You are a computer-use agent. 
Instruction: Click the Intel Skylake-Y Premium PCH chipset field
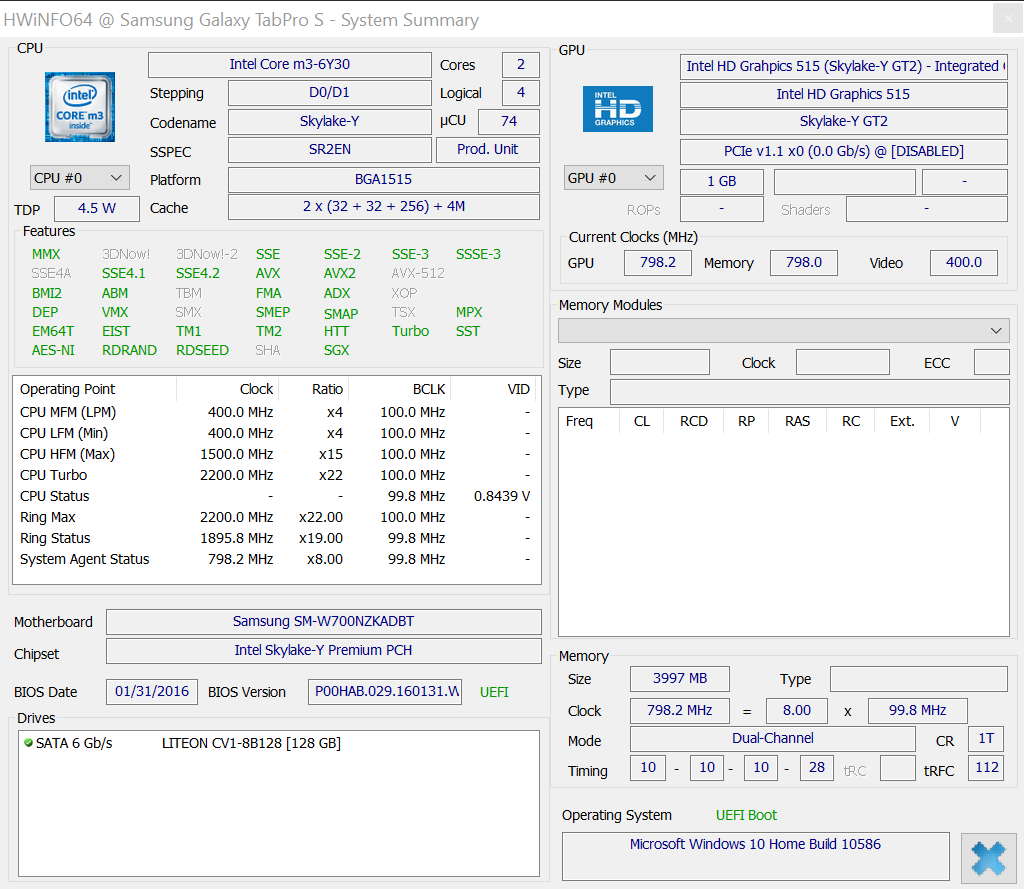(323, 650)
